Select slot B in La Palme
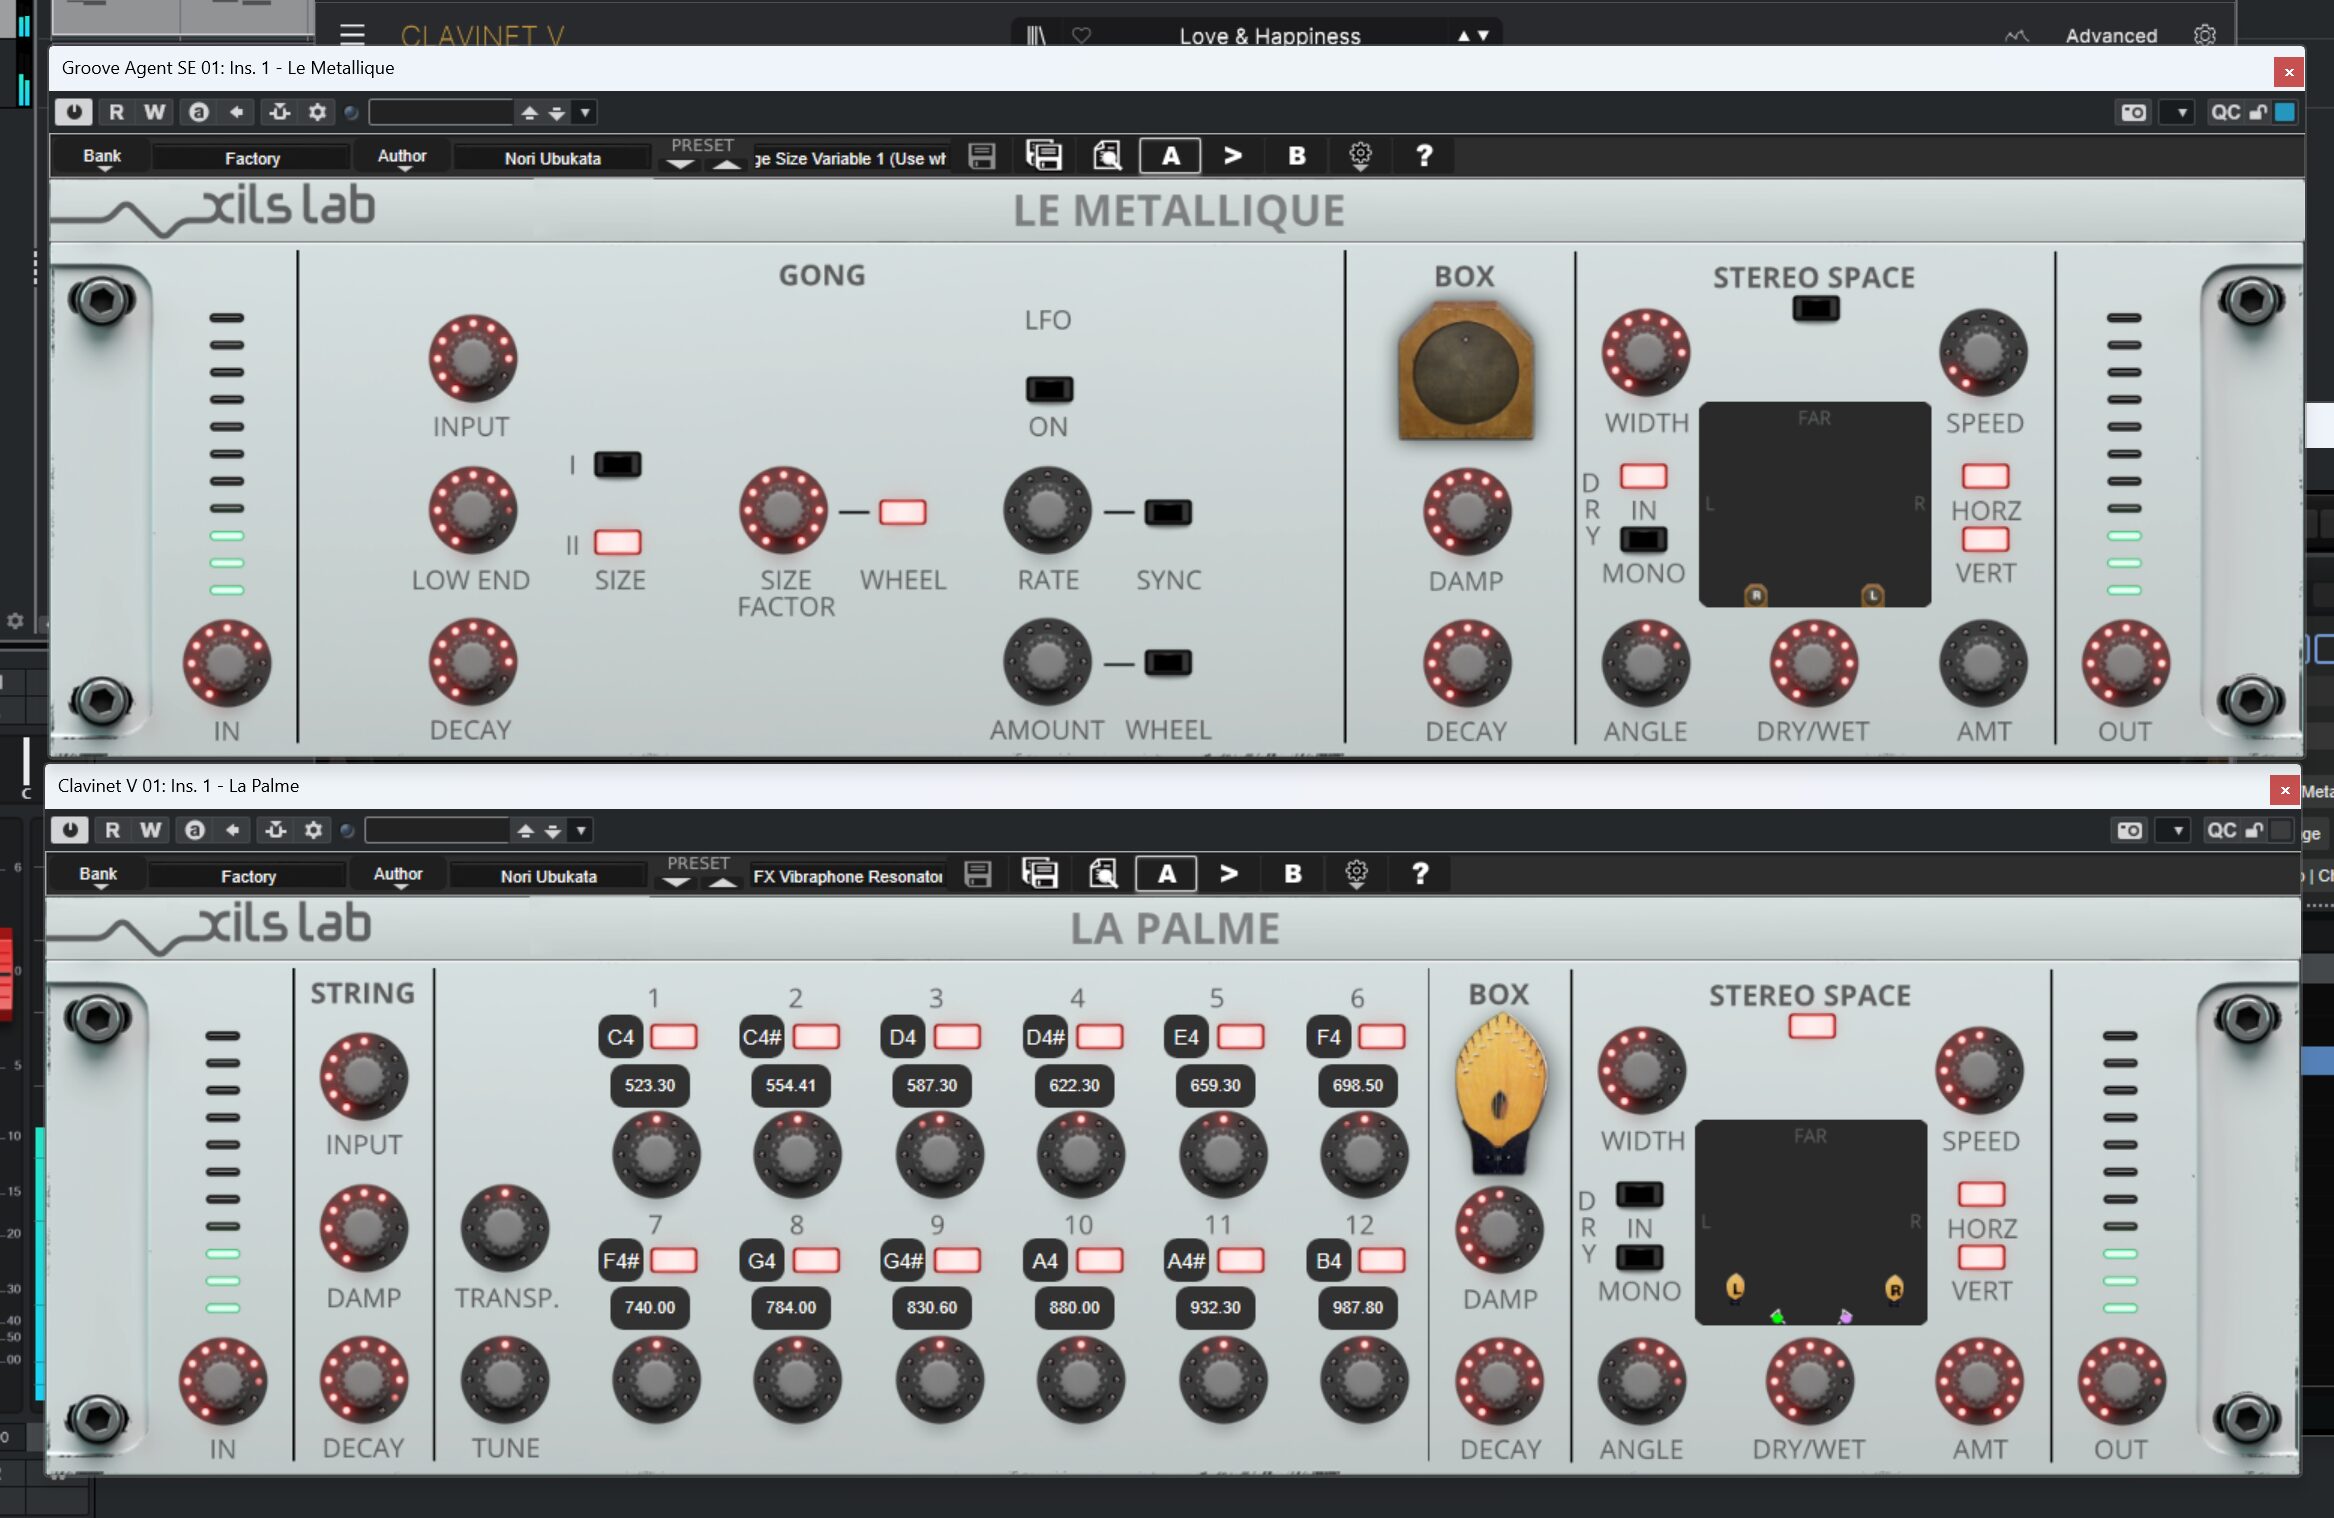Image resolution: width=2334 pixels, height=1518 pixels. coord(1293,874)
